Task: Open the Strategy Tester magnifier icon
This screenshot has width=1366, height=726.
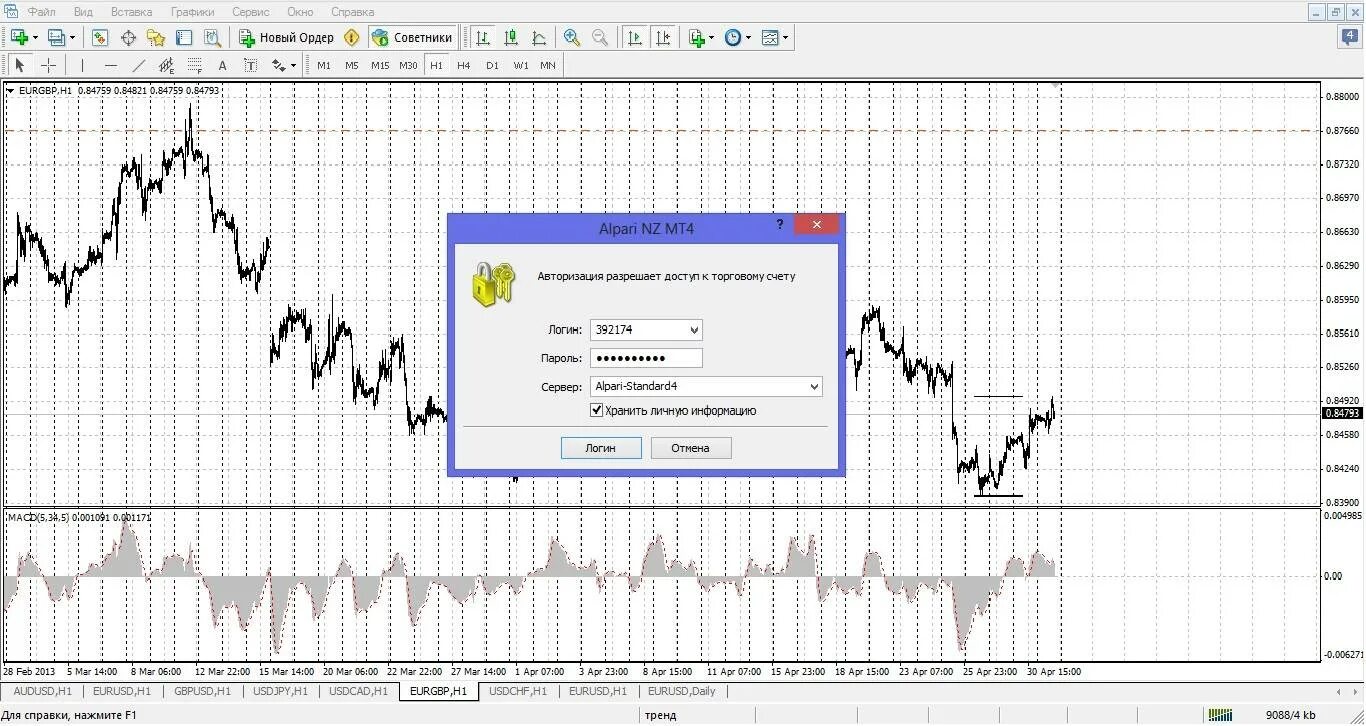Action: pos(212,37)
